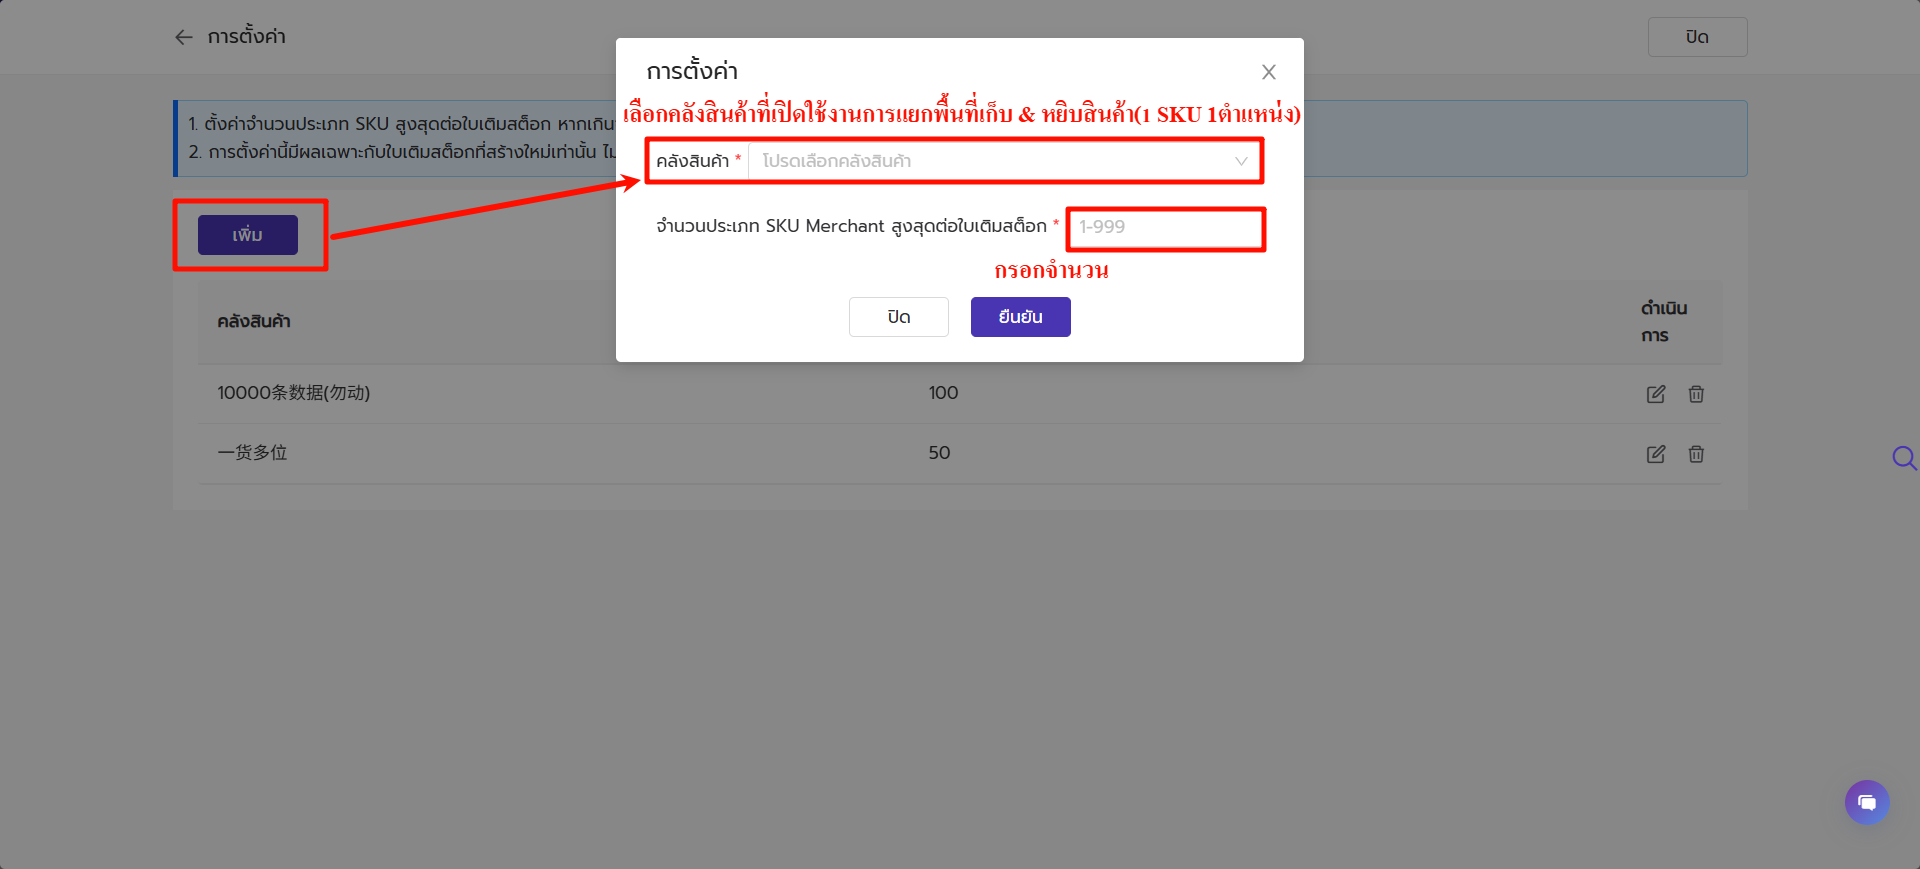The width and height of the screenshot is (1920, 869).
Task: Click the chevron arrow in warehouse selector
Action: [1241, 161]
